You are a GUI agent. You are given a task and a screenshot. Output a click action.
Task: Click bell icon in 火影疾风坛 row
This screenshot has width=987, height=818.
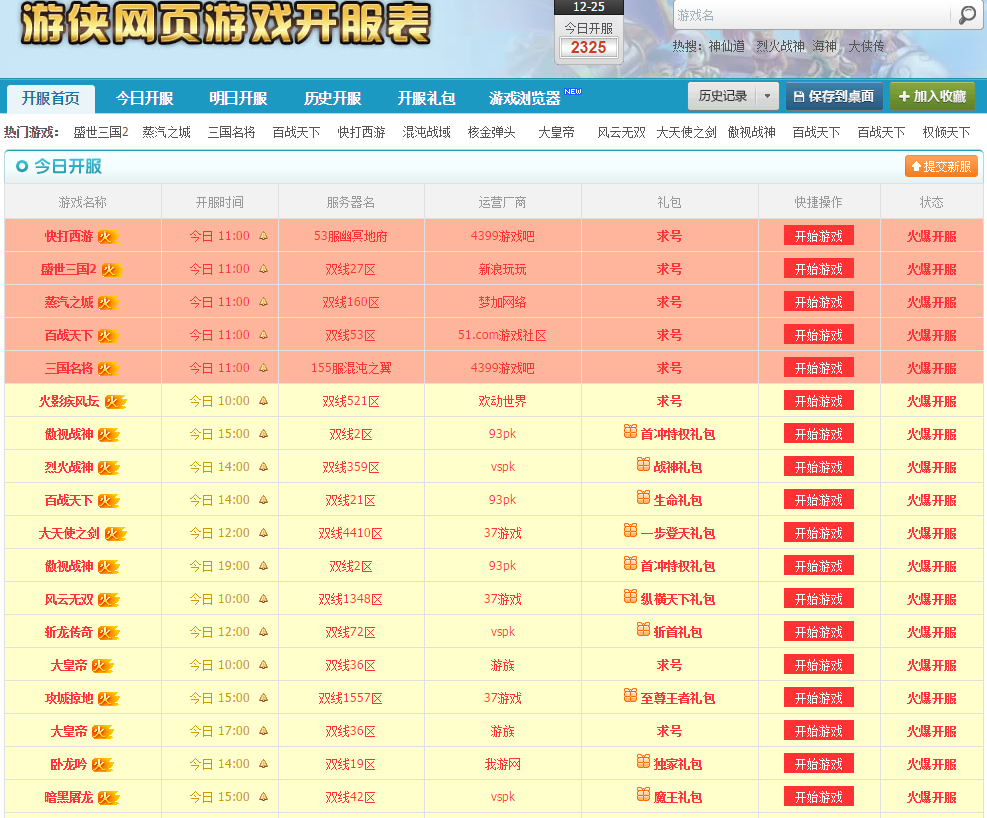point(263,401)
